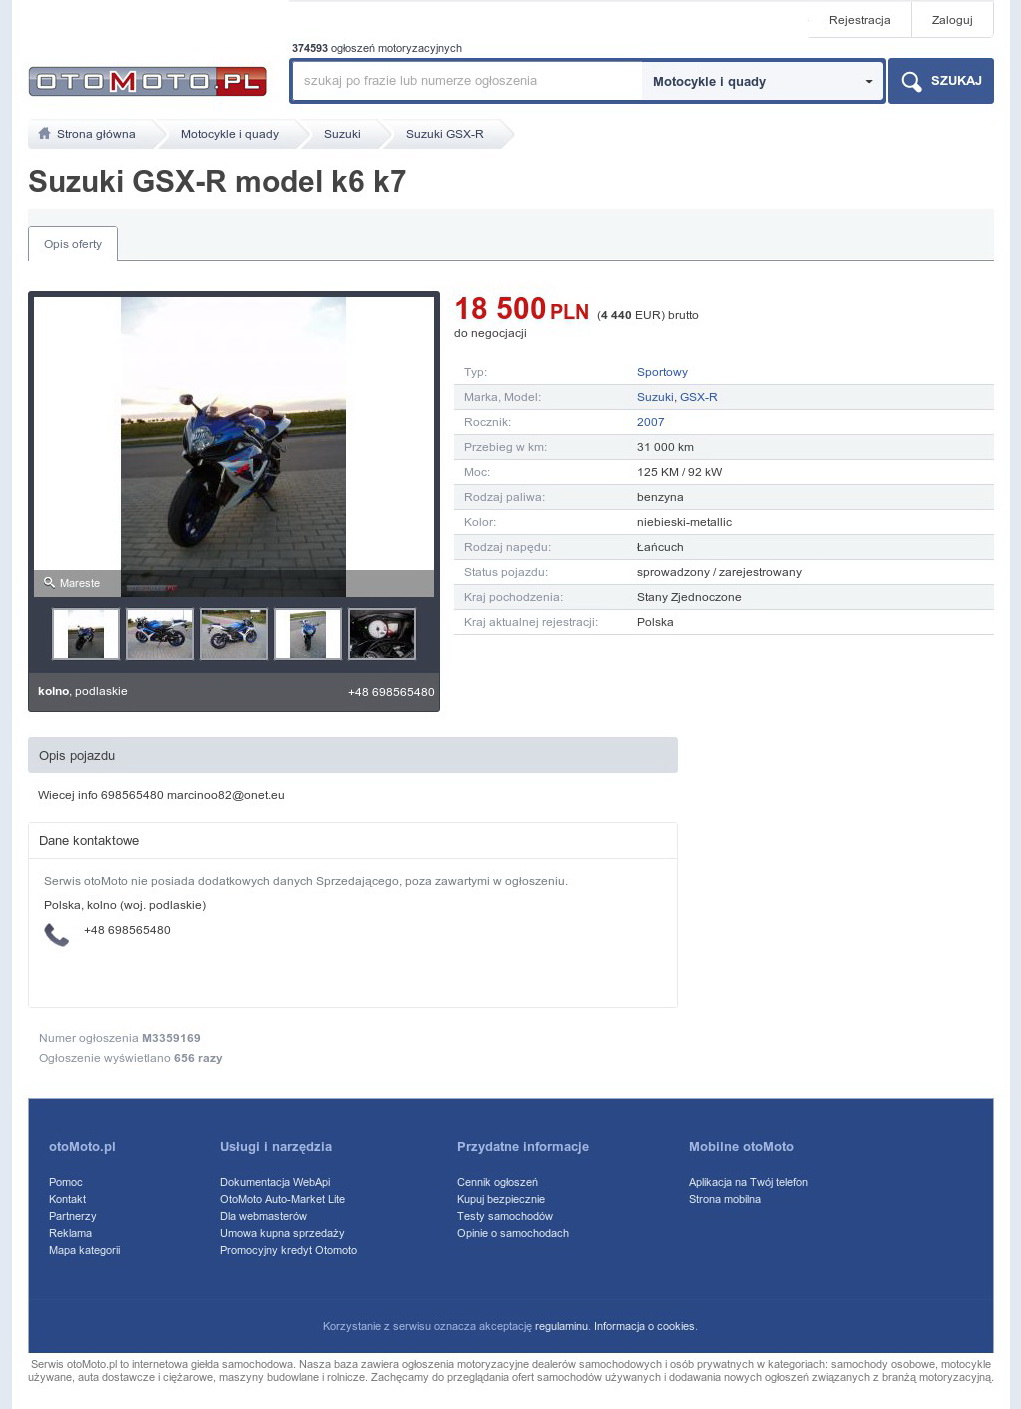Open Strona mobilna link

coord(725,1199)
